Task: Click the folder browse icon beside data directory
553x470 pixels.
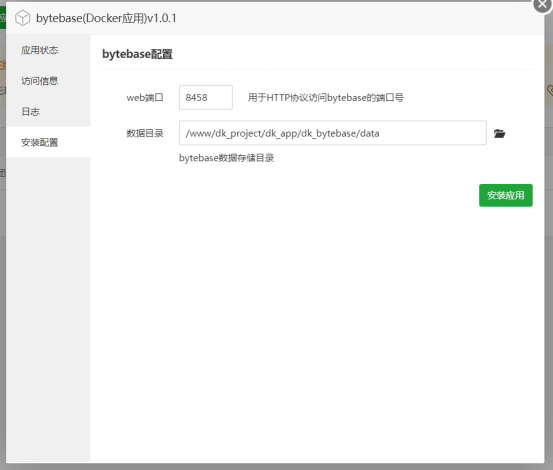Action: 499,133
